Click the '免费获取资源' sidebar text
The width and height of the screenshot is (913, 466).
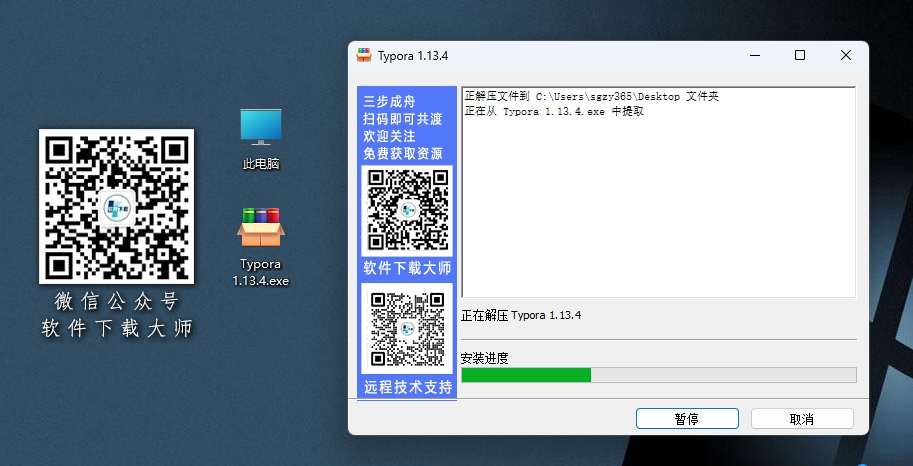click(x=403, y=154)
